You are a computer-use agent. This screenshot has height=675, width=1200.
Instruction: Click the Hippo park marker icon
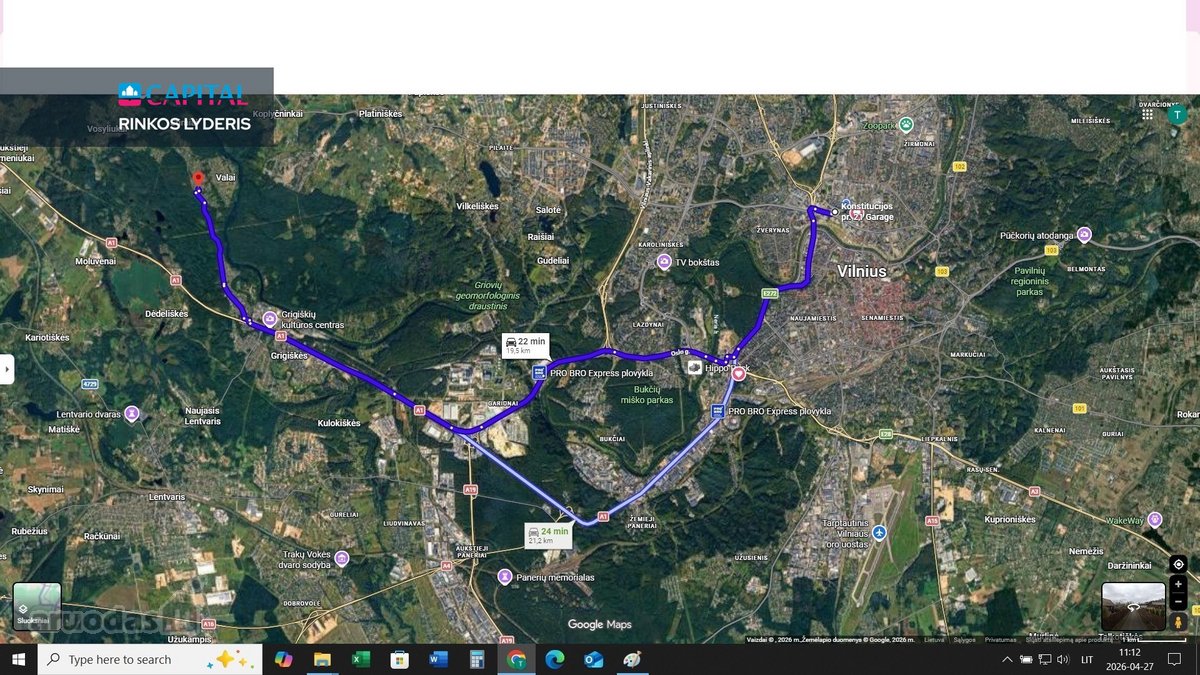pos(695,368)
